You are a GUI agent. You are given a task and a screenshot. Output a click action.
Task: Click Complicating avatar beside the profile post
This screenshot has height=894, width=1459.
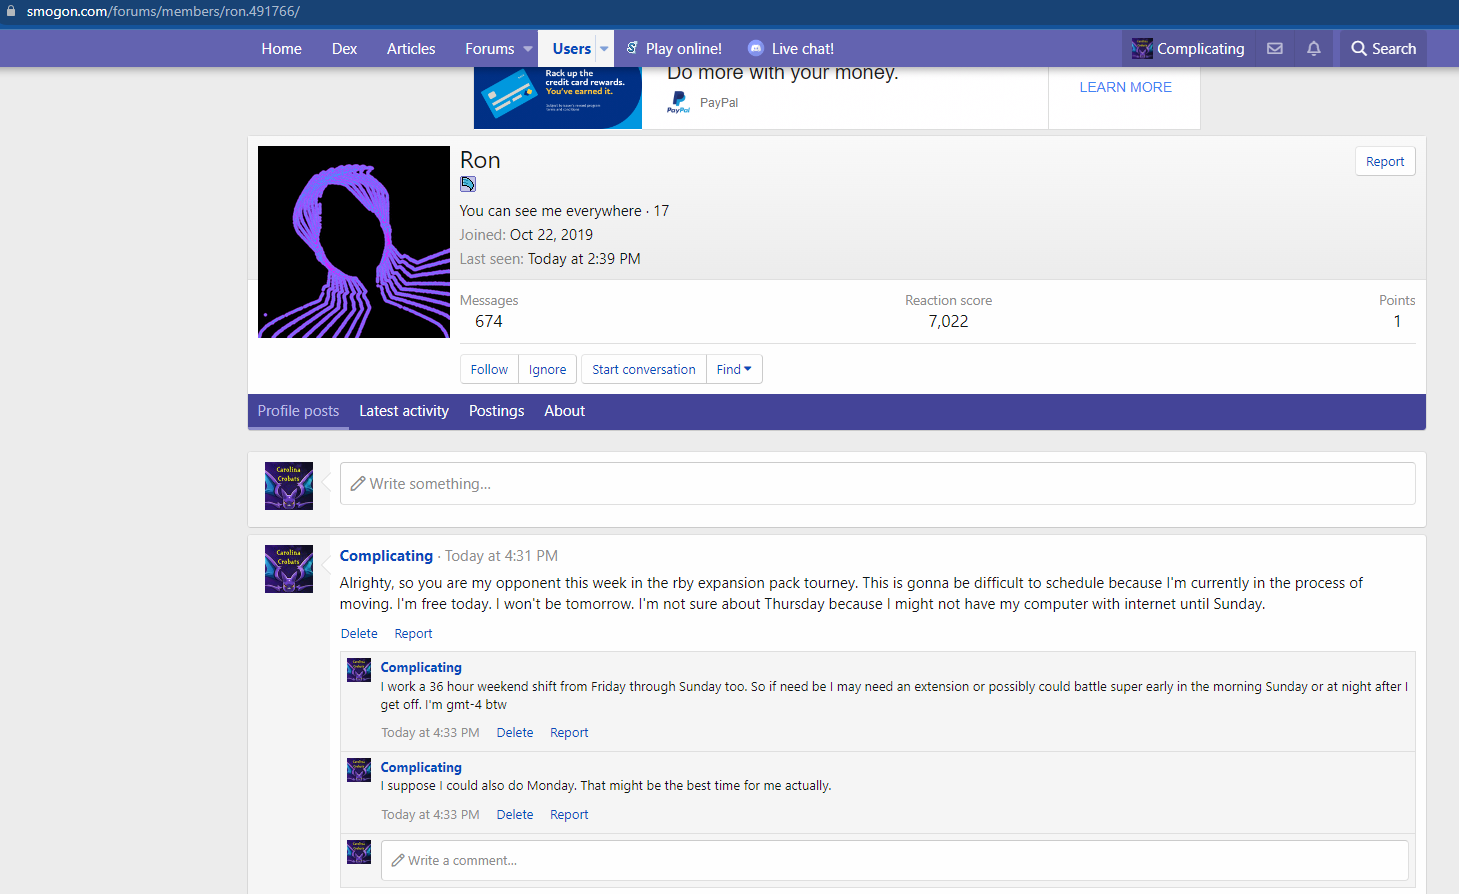(x=289, y=569)
